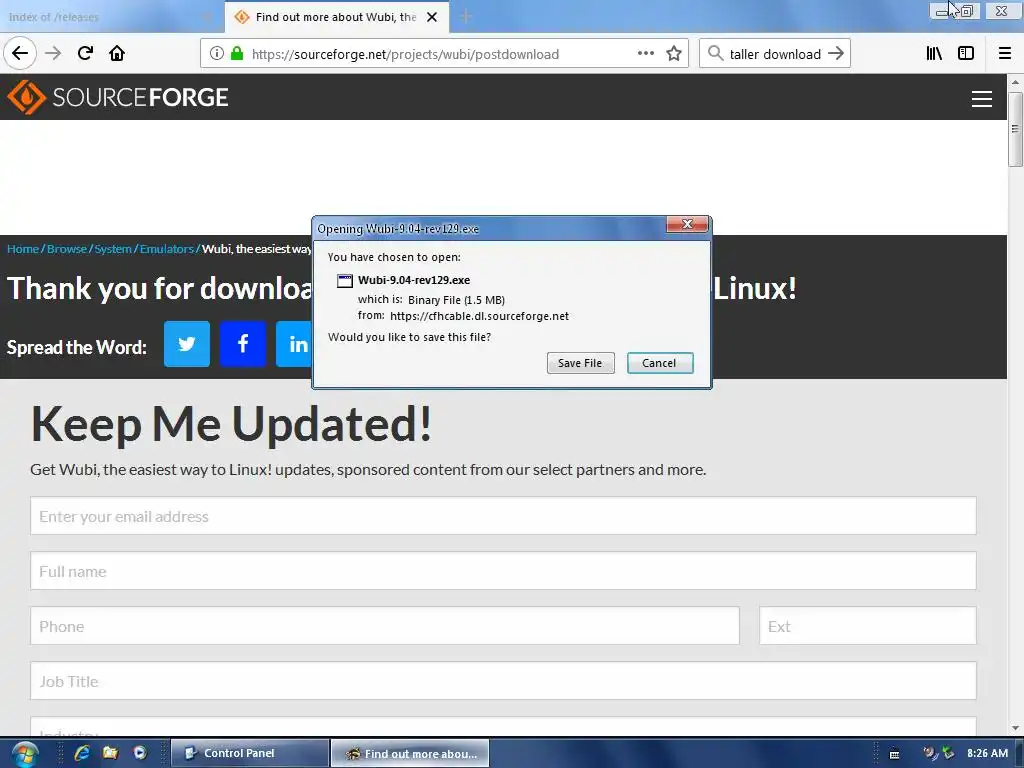Click the page scrollbar down arrow
This screenshot has width=1024, height=768.
tap(1015, 728)
